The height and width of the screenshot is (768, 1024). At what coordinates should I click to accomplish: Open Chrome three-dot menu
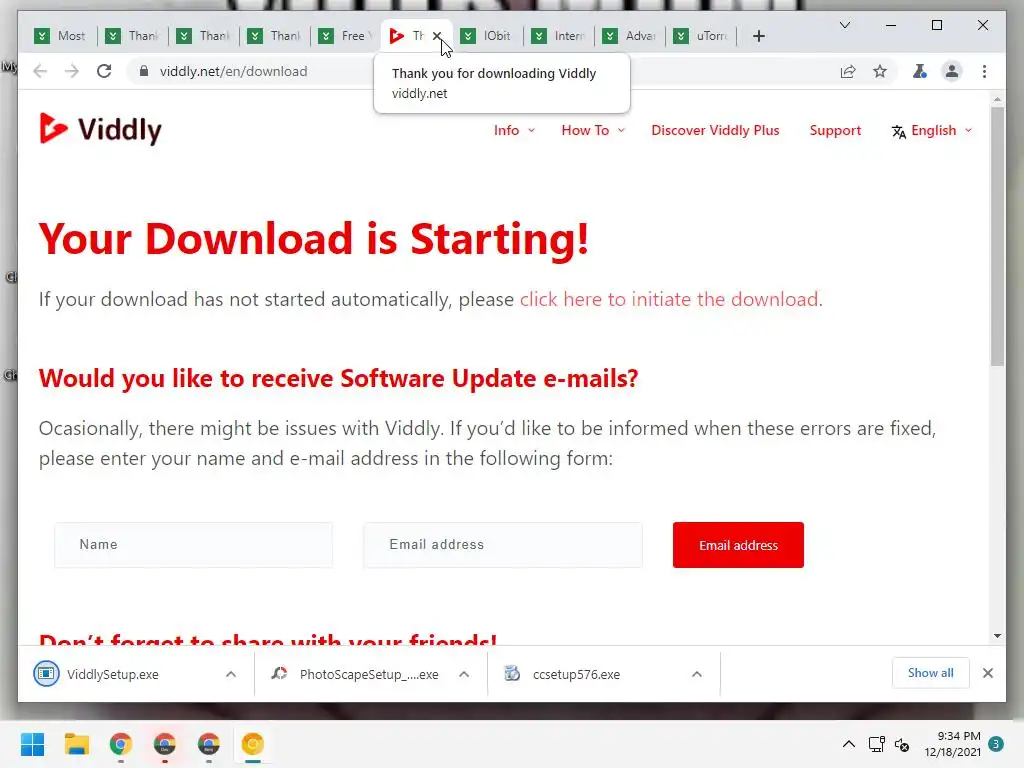(984, 71)
